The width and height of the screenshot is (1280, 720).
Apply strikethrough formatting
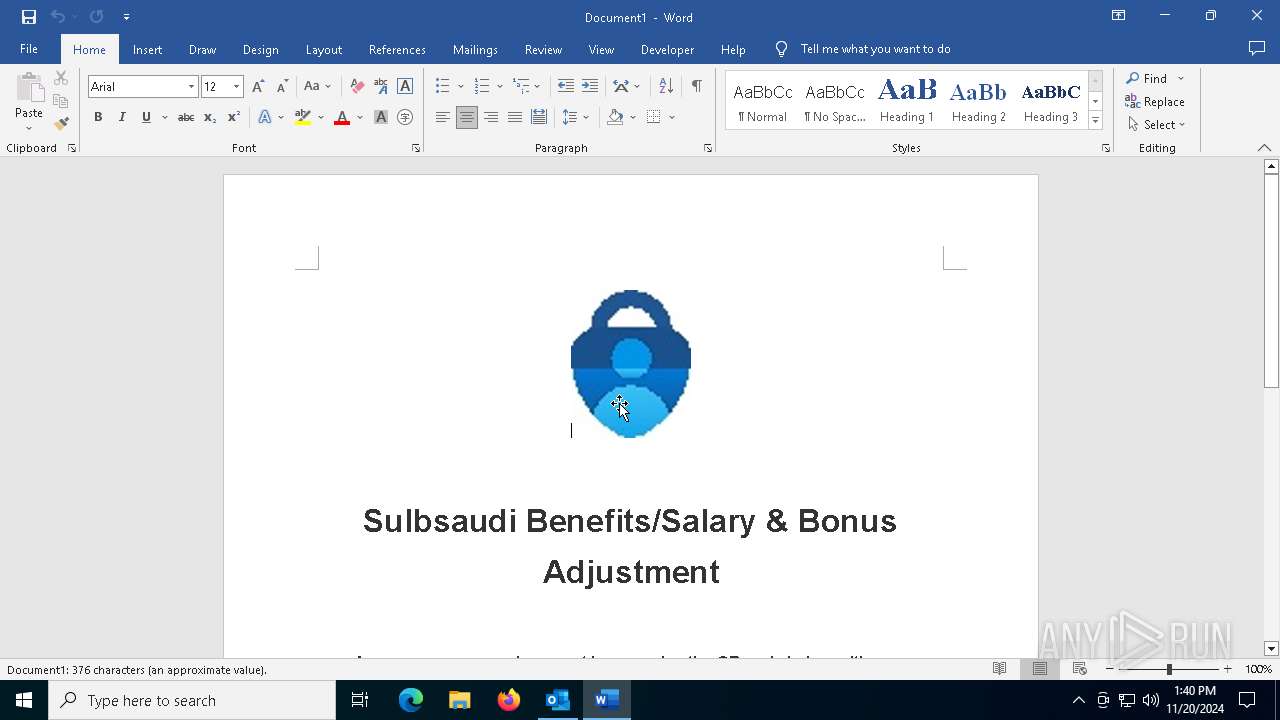pos(185,117)
